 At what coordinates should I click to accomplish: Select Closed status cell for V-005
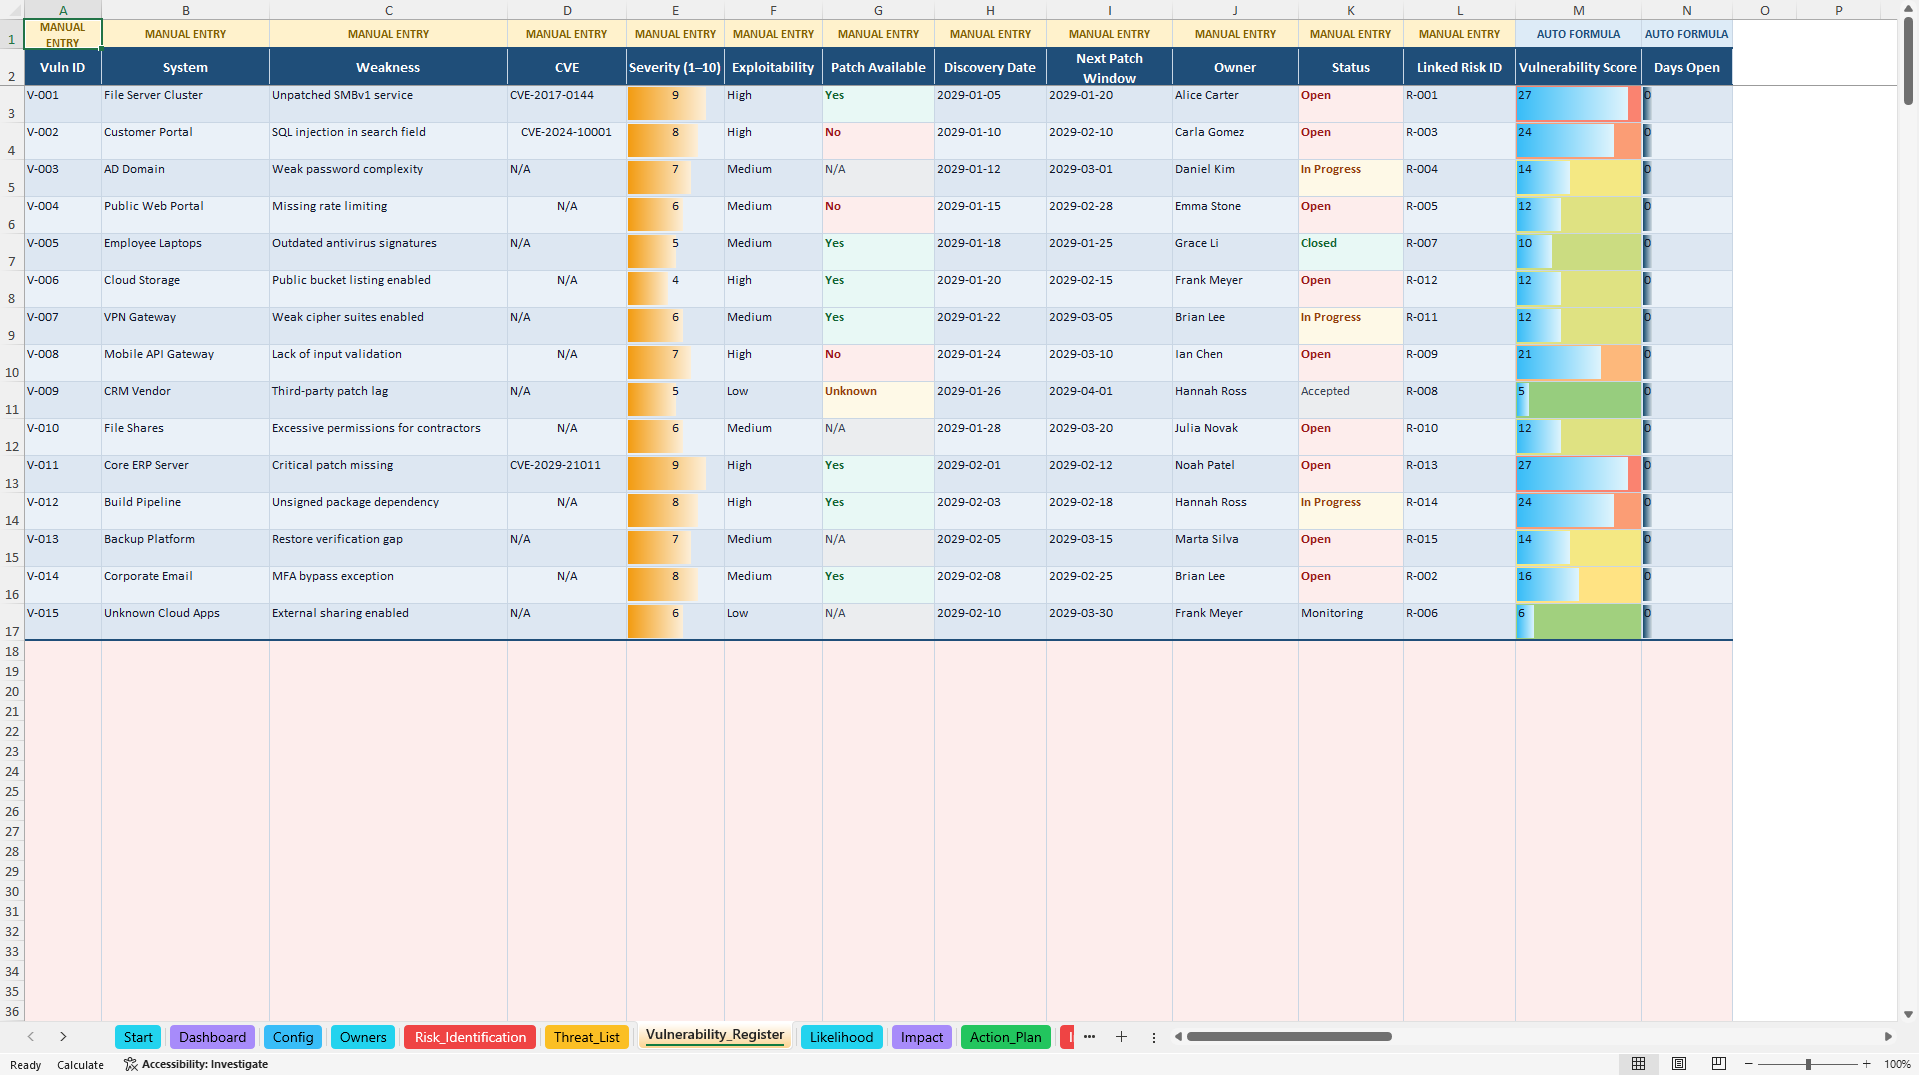click(1350, 252)
